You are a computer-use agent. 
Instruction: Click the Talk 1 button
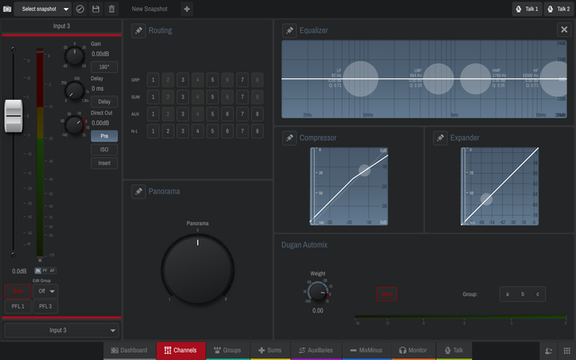click(527, 9)
